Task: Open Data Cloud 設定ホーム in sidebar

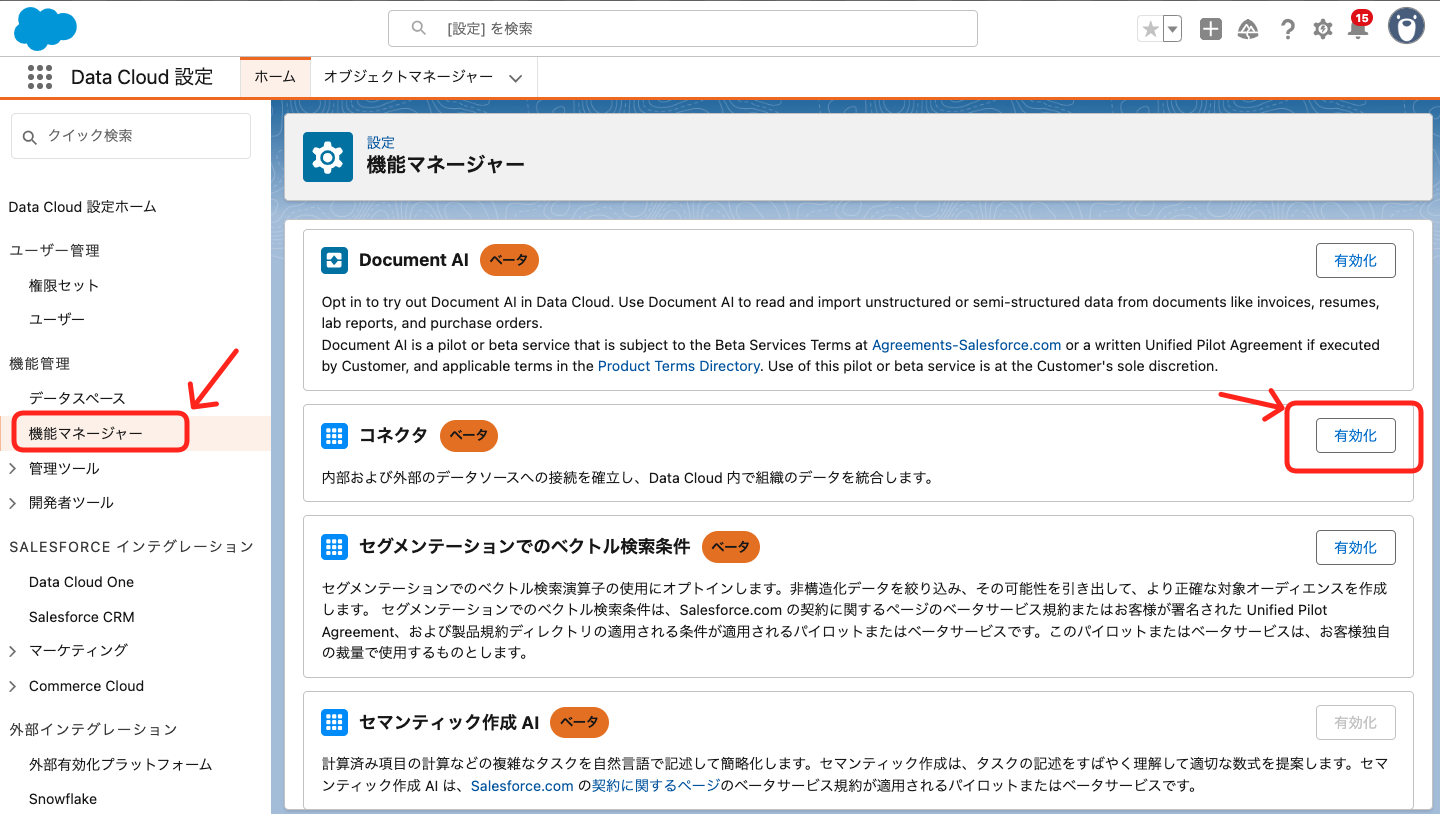Action: tap(83, 207)
